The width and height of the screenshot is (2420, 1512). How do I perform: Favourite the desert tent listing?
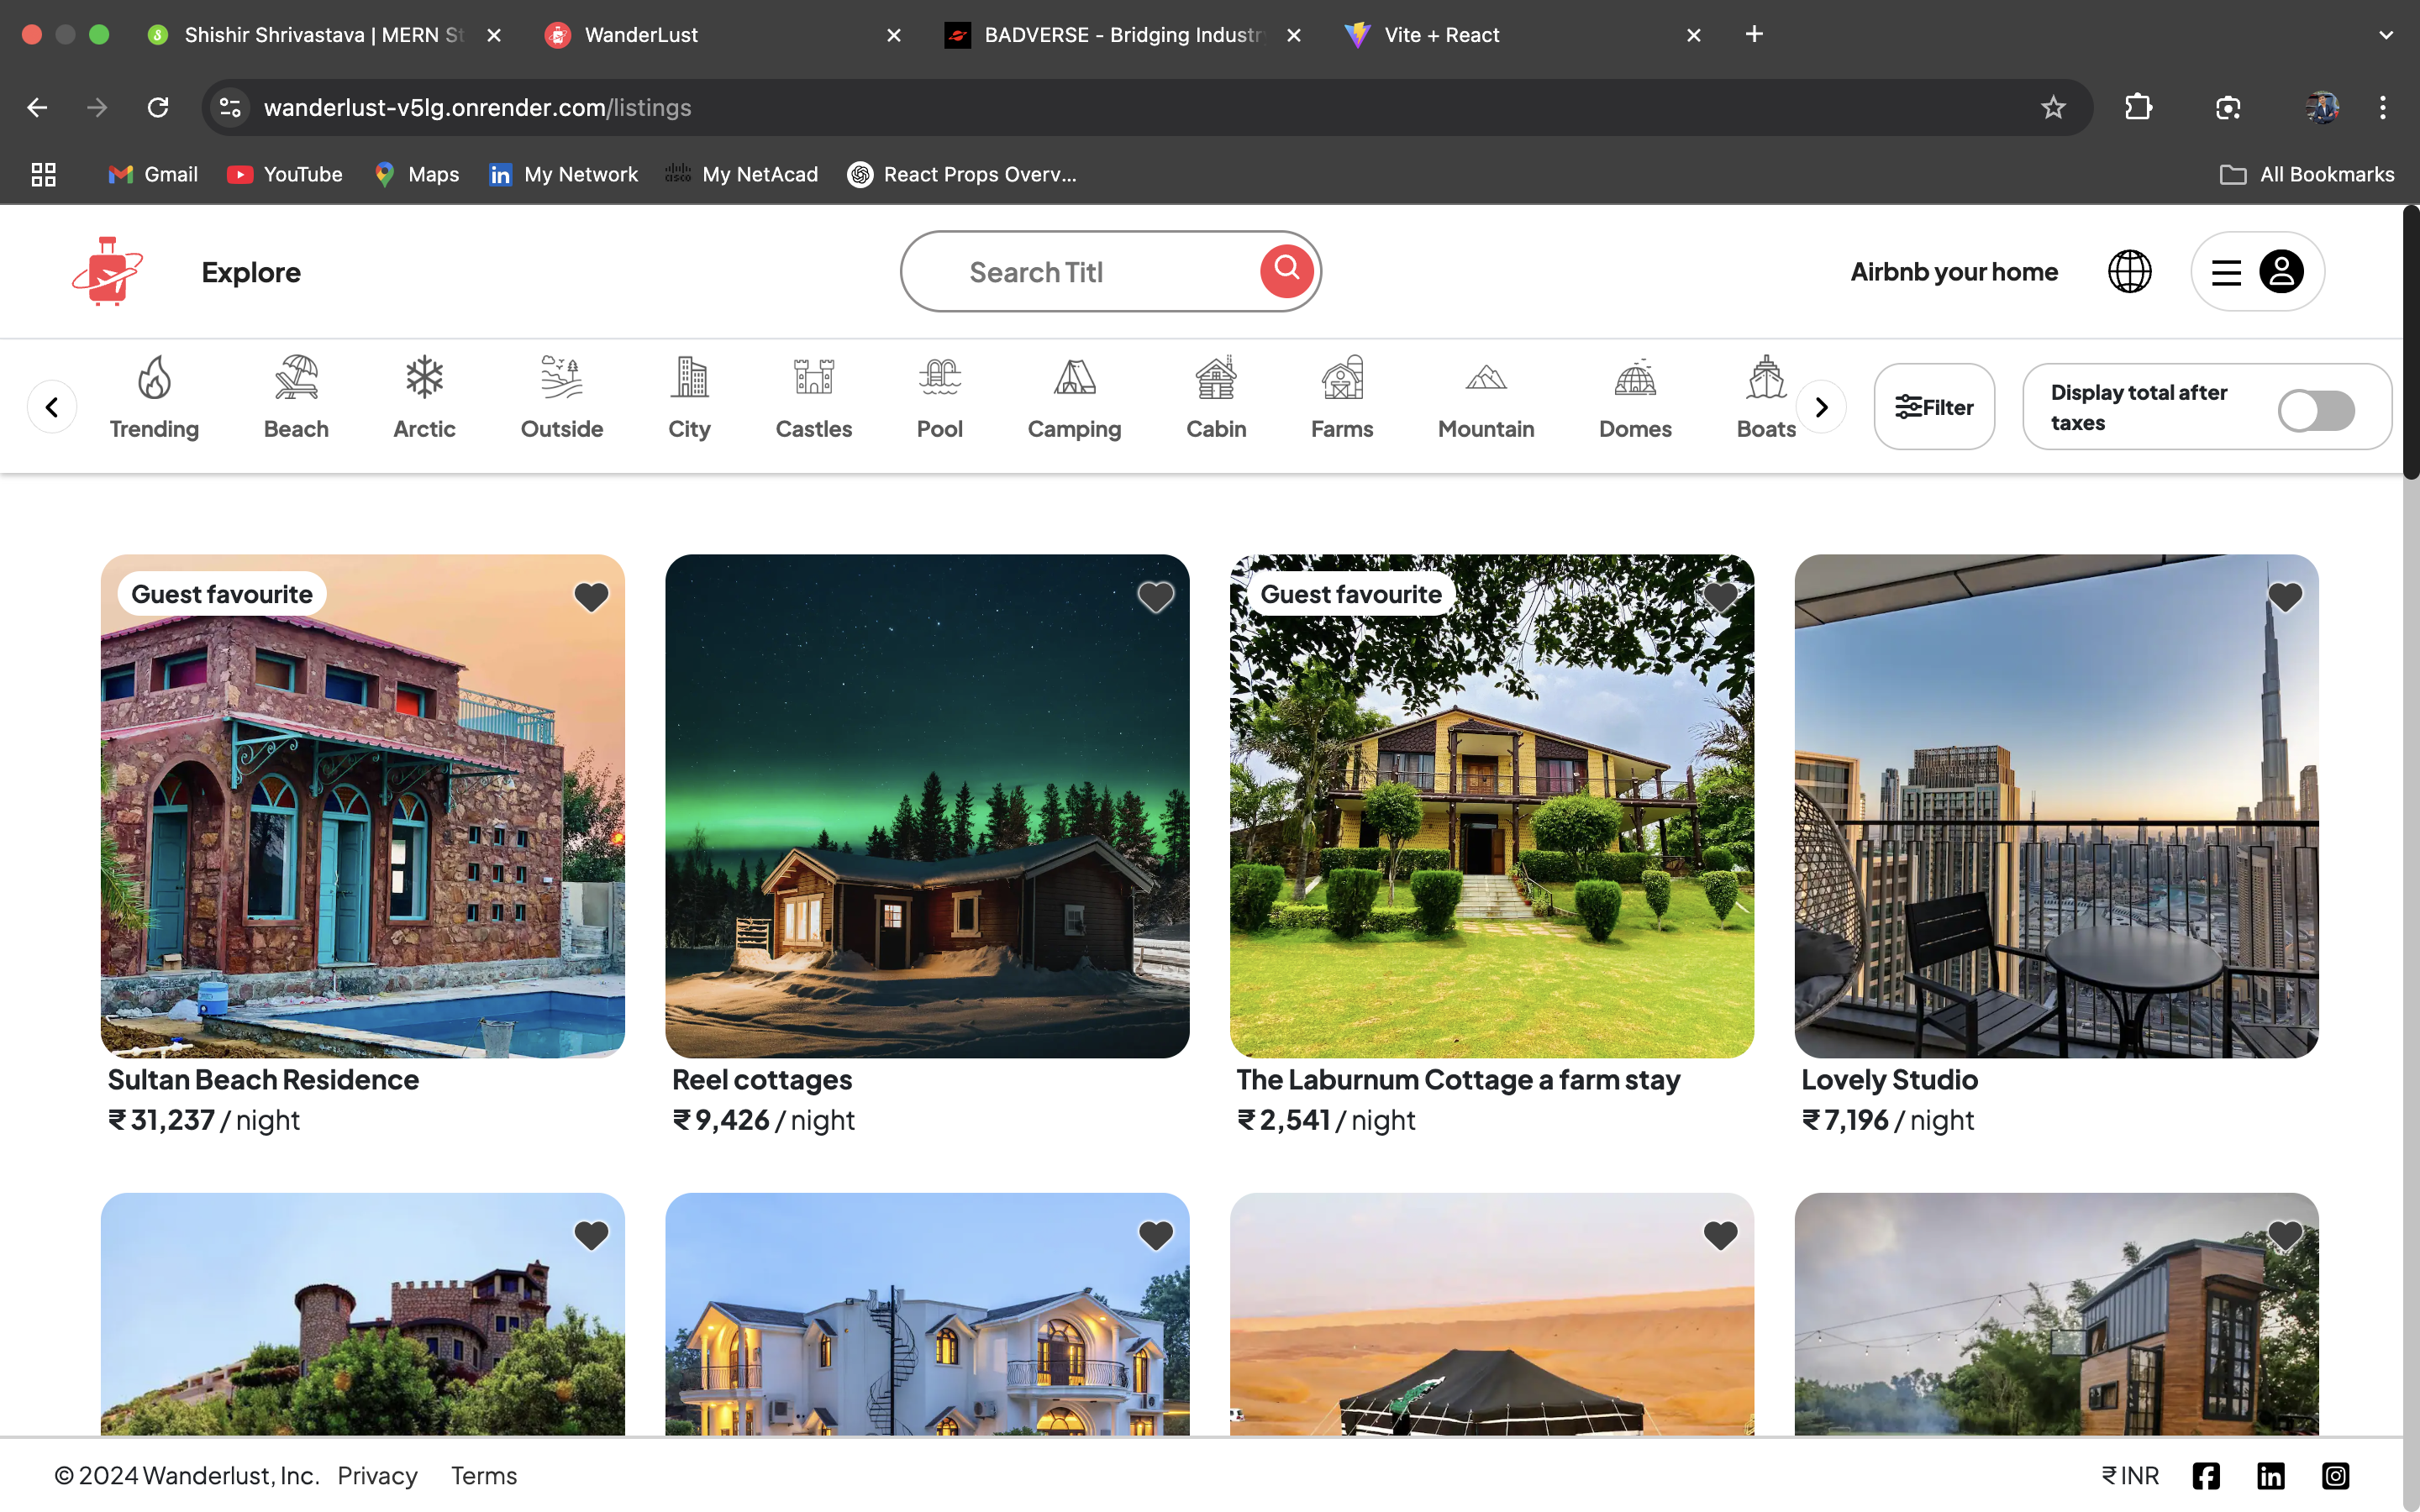tap(1720, 1236)
